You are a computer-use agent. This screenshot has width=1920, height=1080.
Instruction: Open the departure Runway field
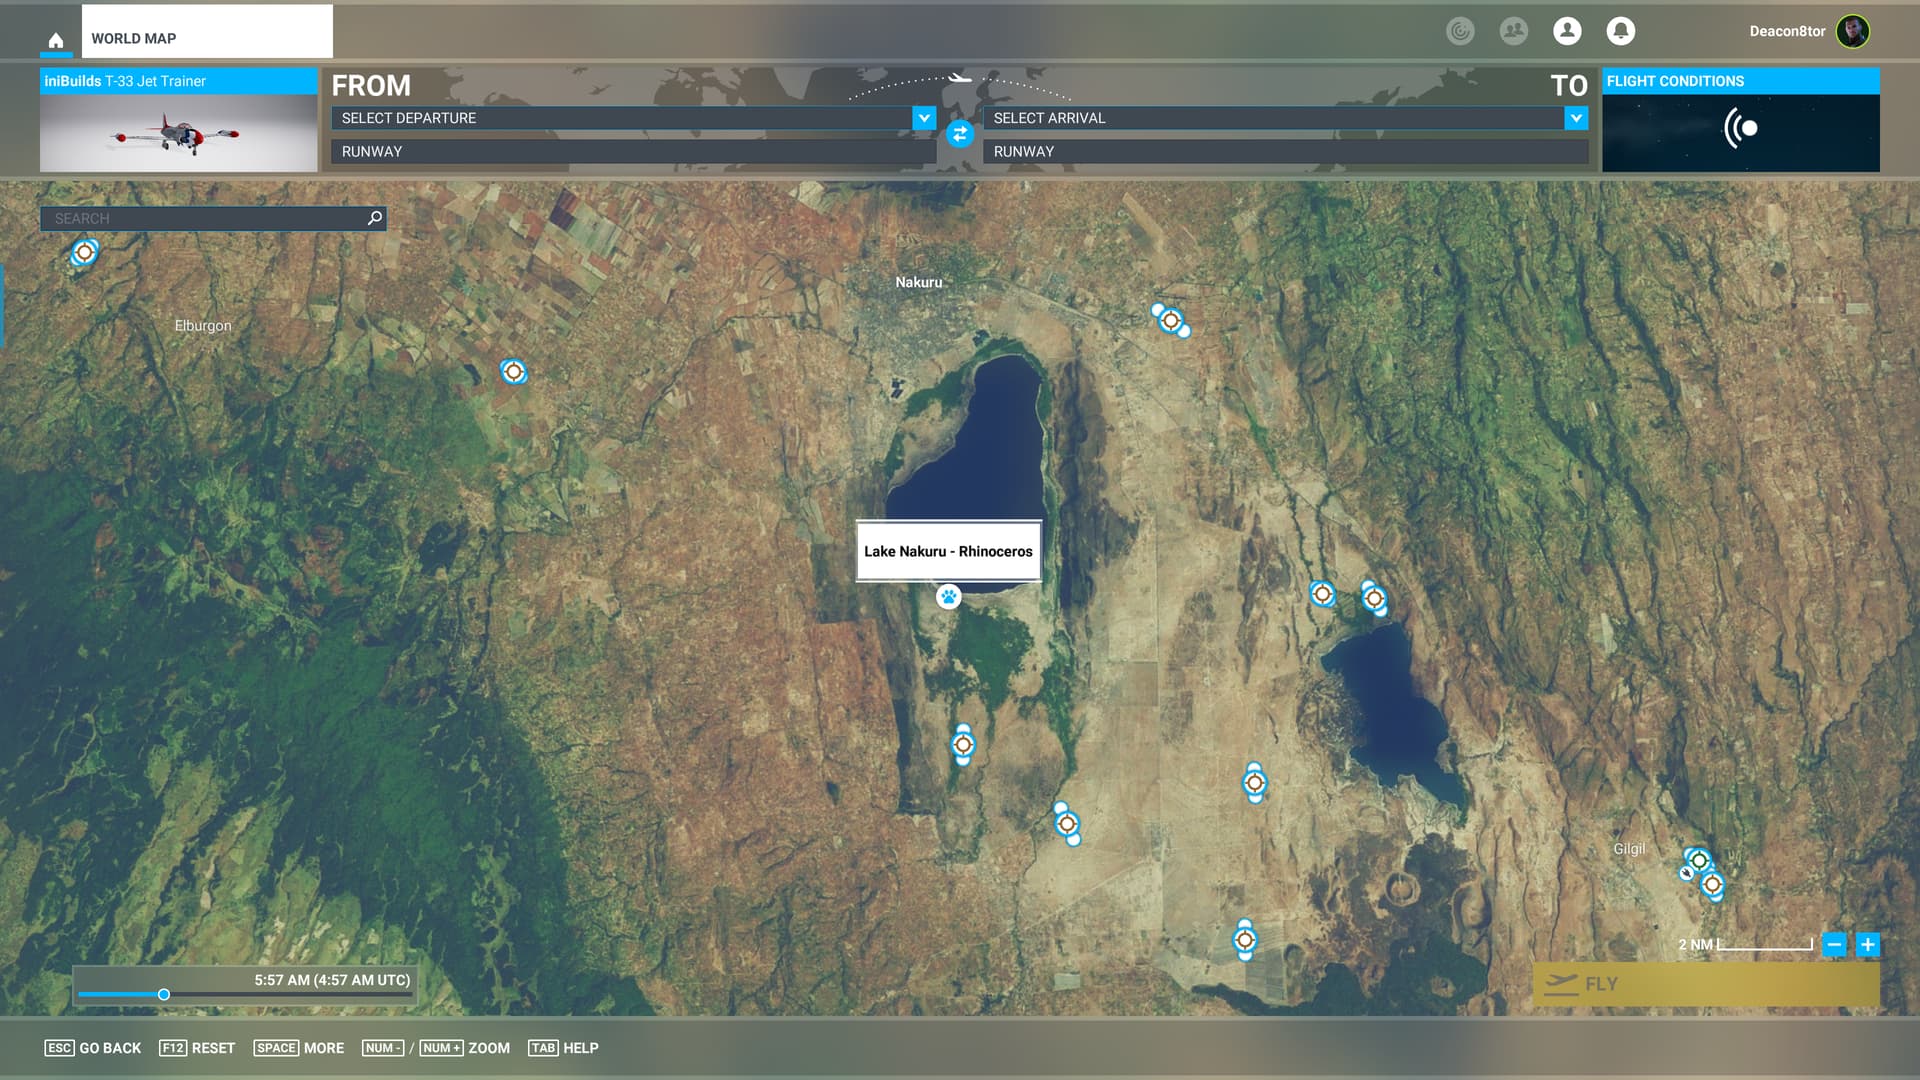(632, 152)
